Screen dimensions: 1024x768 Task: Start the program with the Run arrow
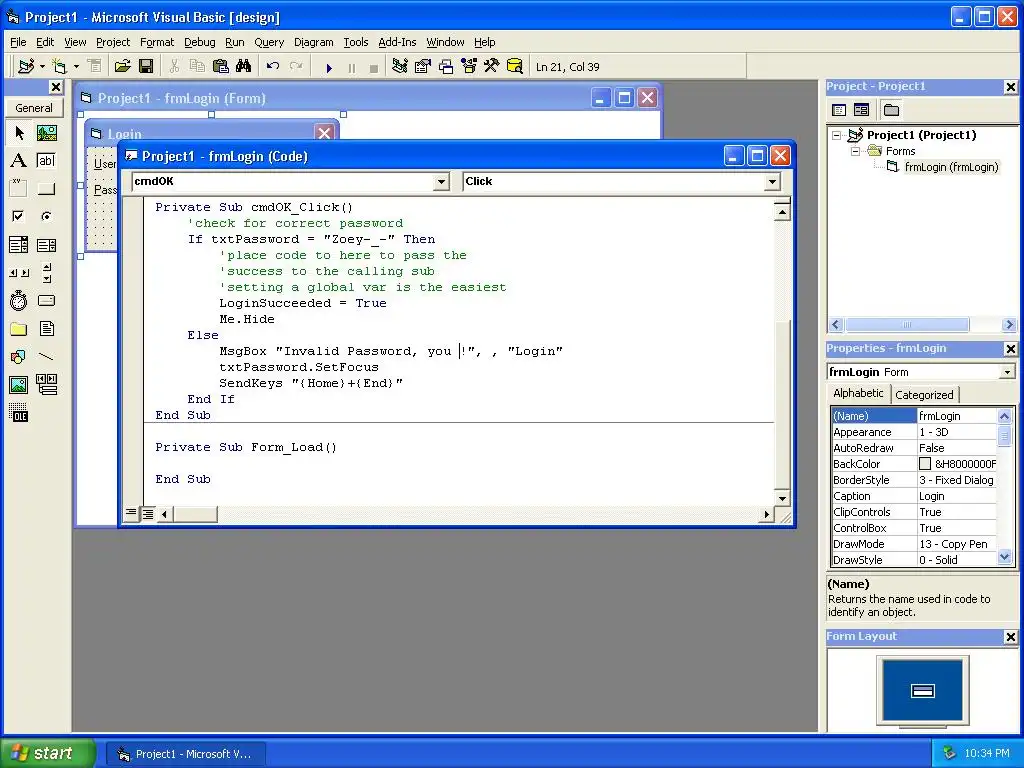[x=329, y=67]
